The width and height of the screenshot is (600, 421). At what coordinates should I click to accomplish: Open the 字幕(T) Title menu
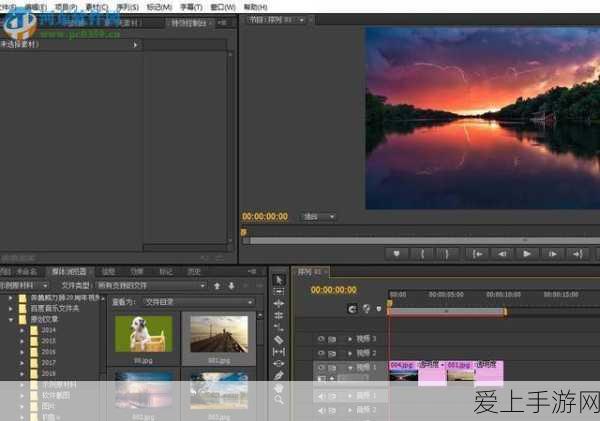191,7
